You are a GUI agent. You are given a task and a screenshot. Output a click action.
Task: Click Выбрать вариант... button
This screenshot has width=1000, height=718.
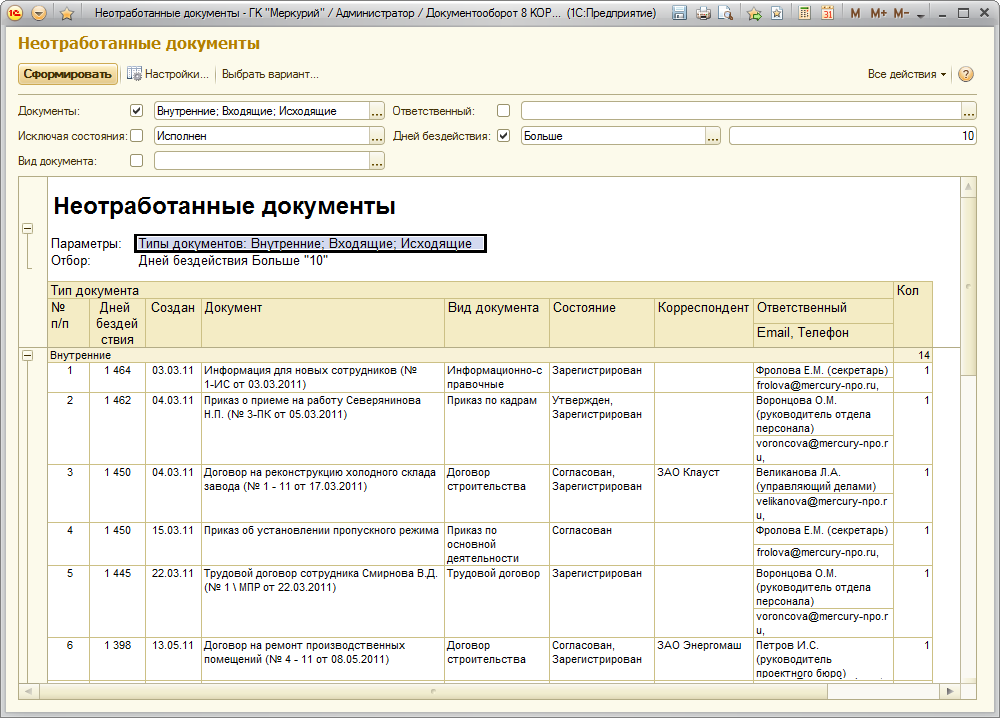(270, 74)
